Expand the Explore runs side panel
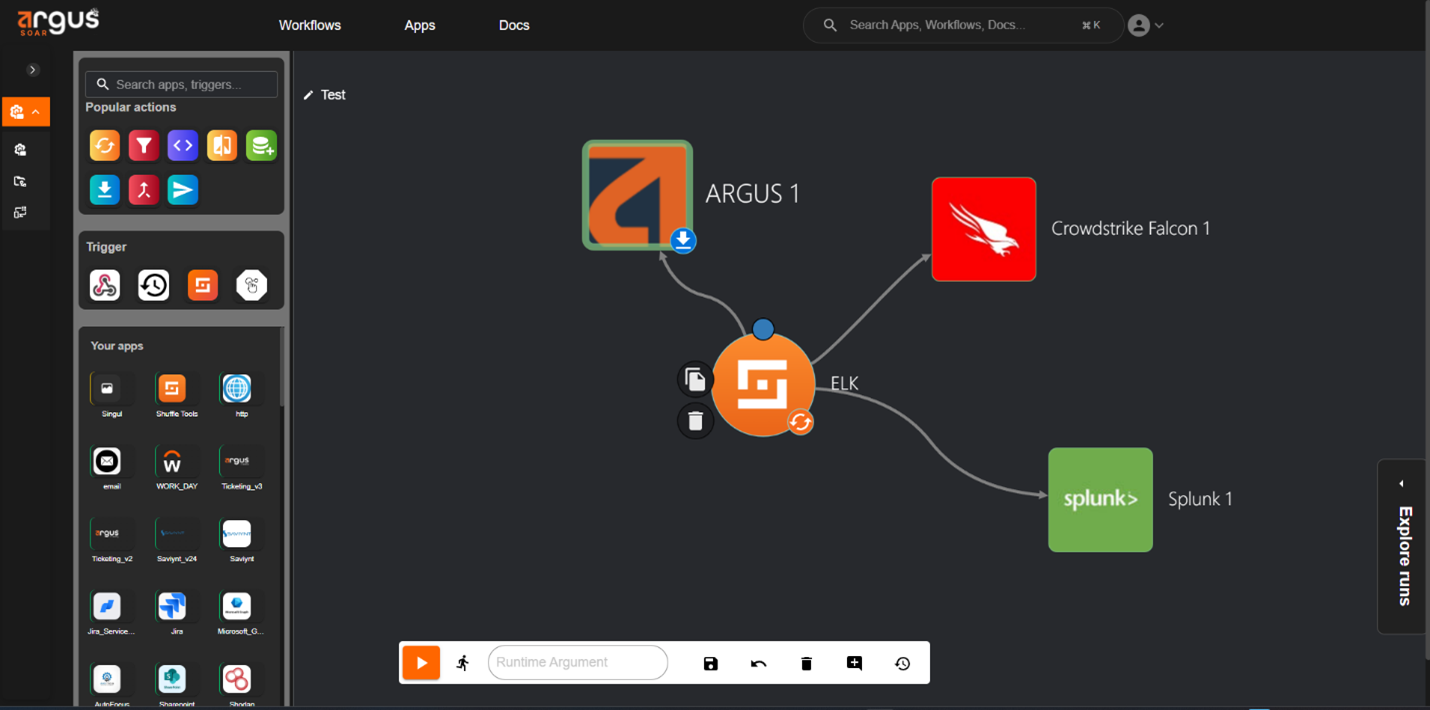 1403,546
